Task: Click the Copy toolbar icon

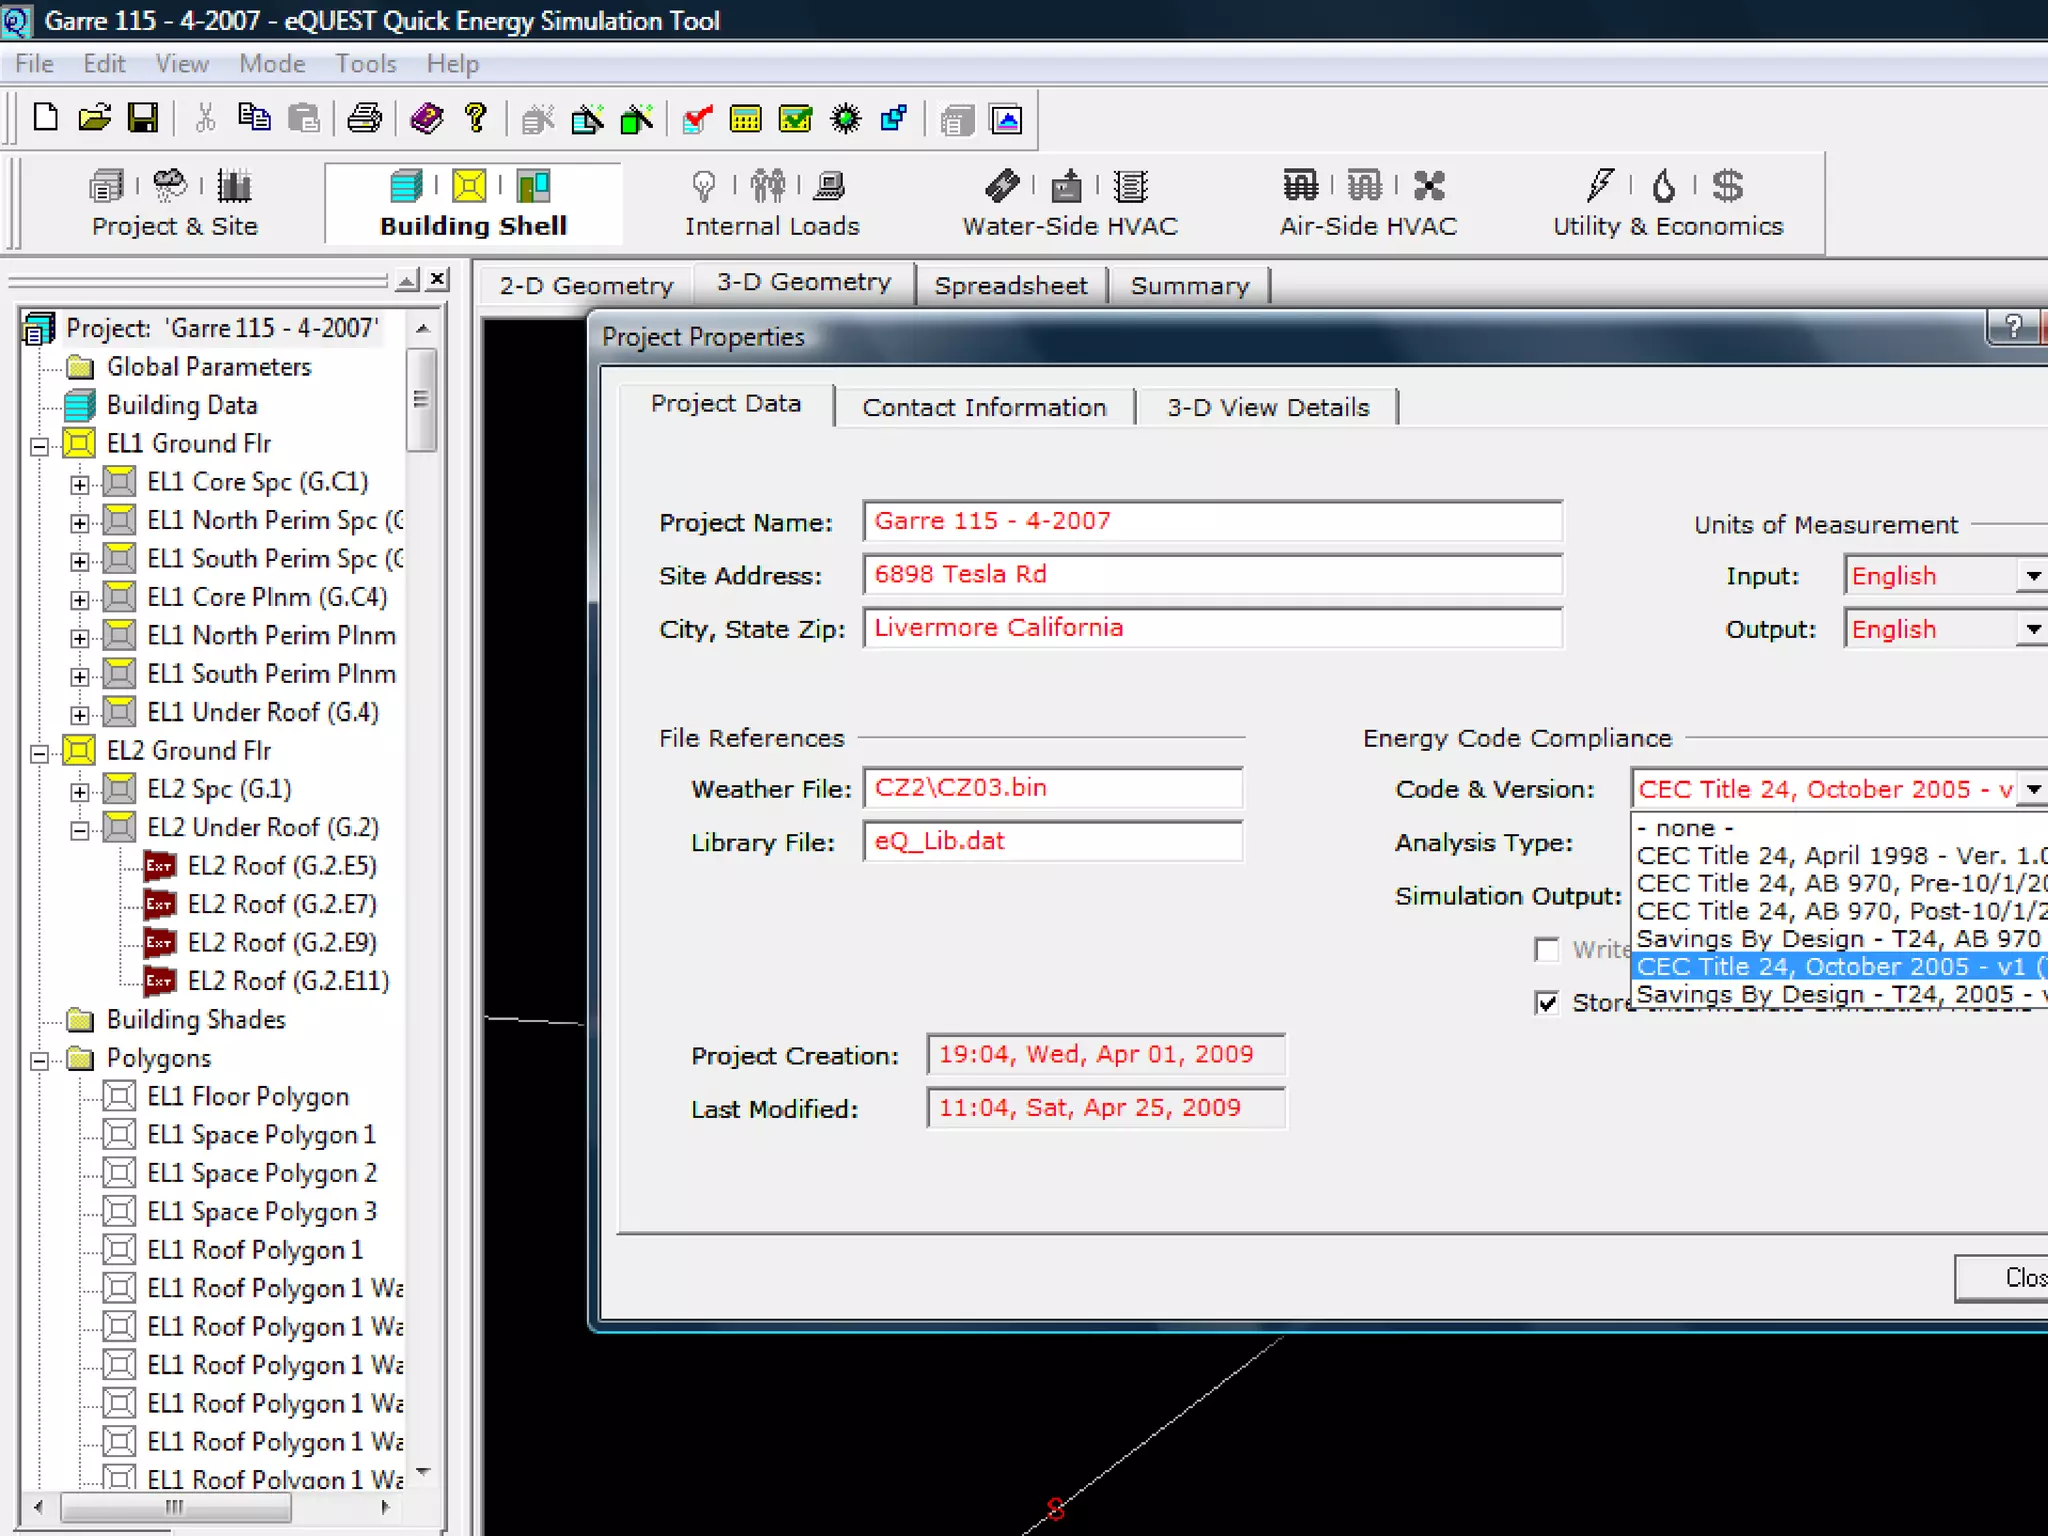Action: [x=254, y=119]
